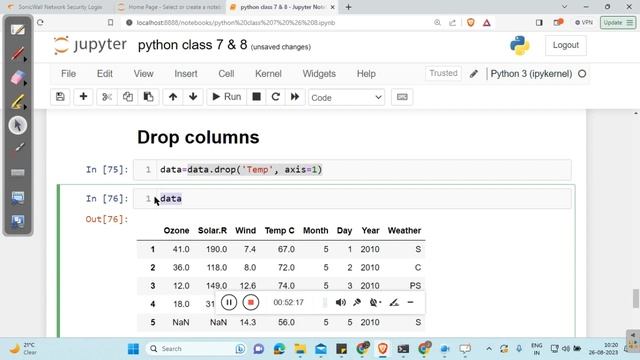640x360 pixels.
Task: Open a new browser tab
Action: pos(348,7)
